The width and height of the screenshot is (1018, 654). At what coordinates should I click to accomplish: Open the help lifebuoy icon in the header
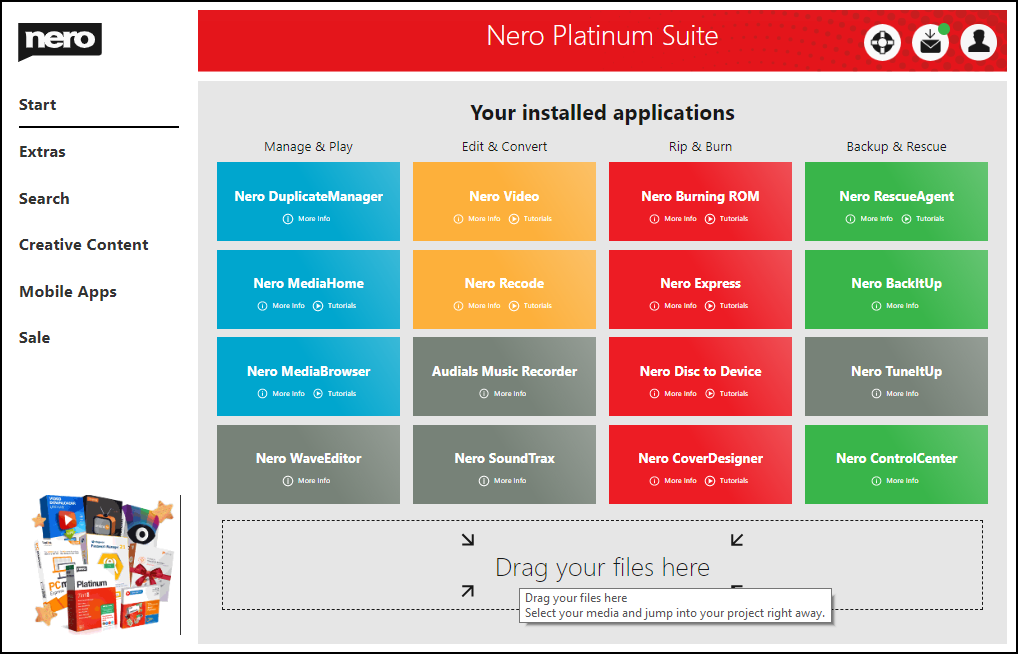click(882, 42)
